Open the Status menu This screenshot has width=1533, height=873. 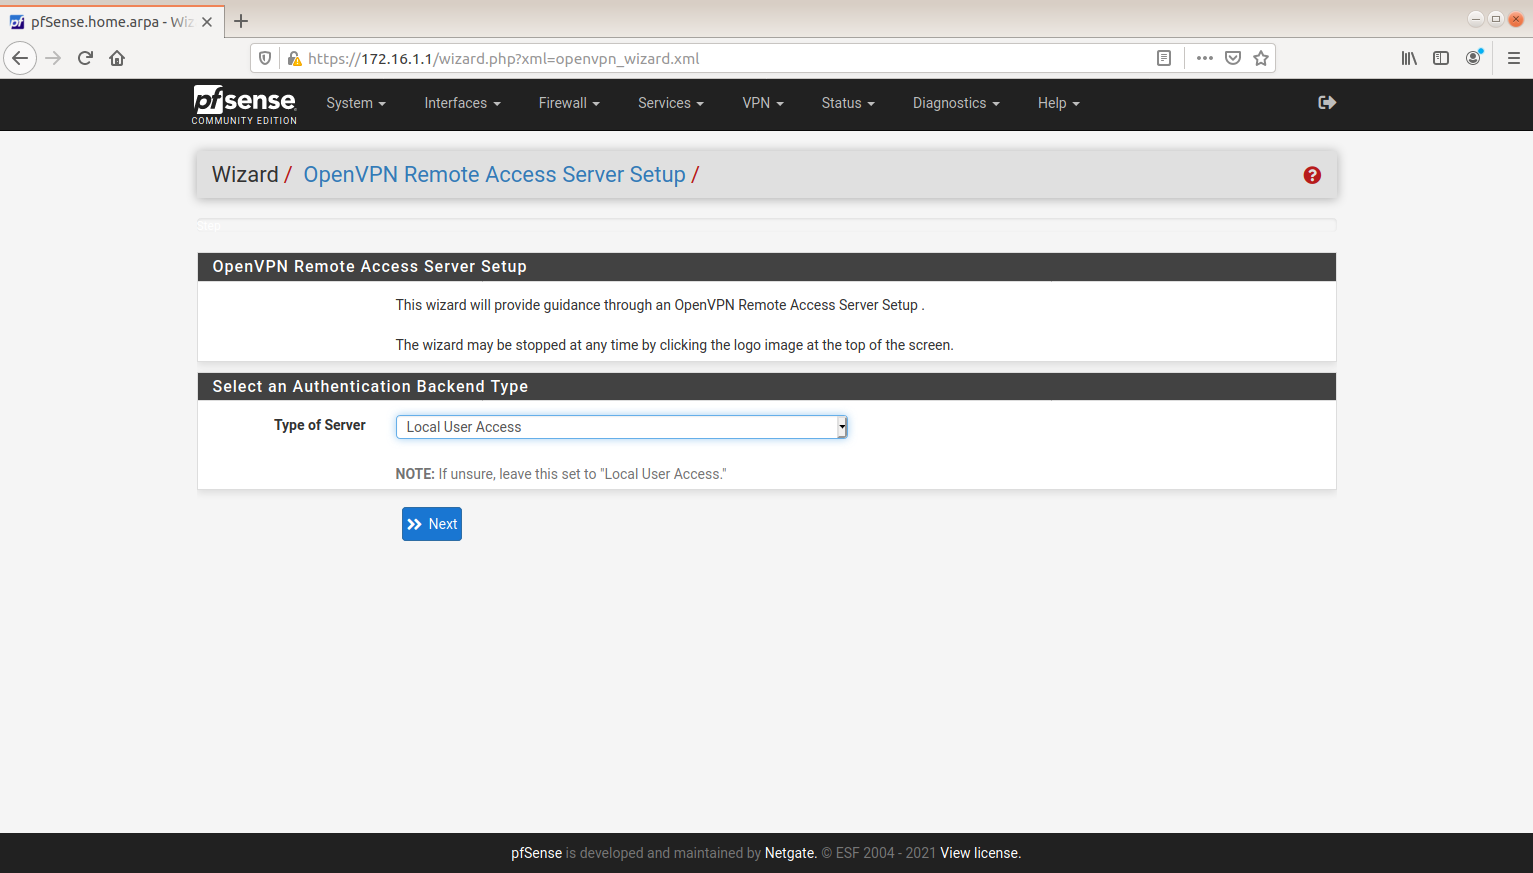848,103
